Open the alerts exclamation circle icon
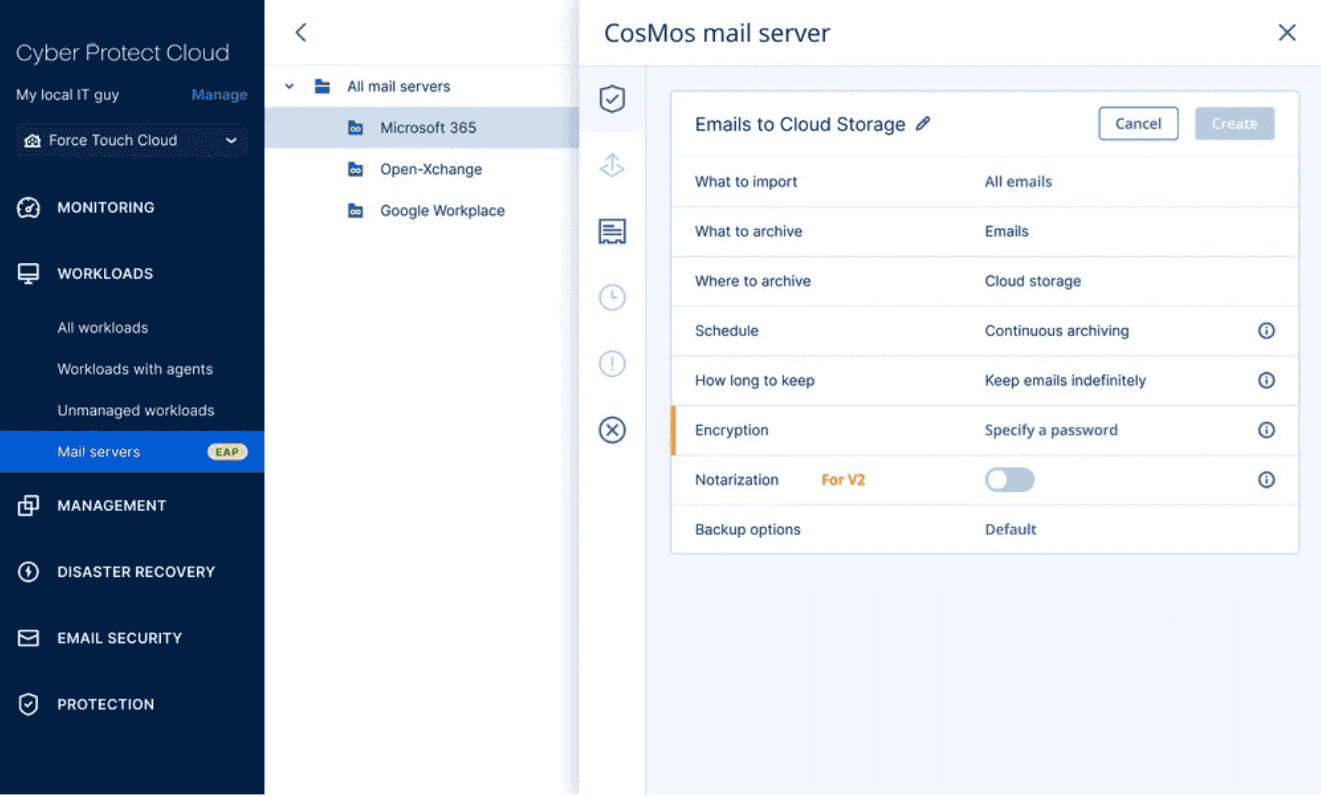This screenshot has width=1321, height=797. click(612, 364)
